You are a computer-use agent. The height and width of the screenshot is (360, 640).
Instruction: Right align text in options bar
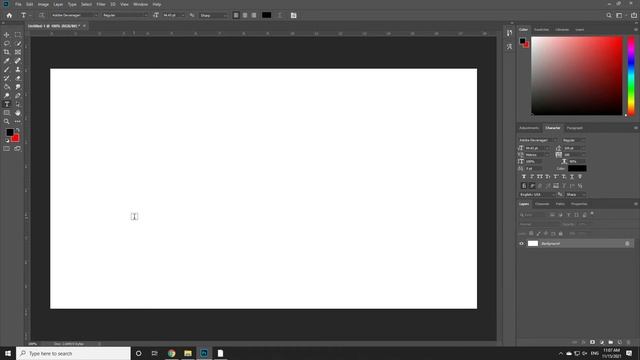click(x=254, y=15)
